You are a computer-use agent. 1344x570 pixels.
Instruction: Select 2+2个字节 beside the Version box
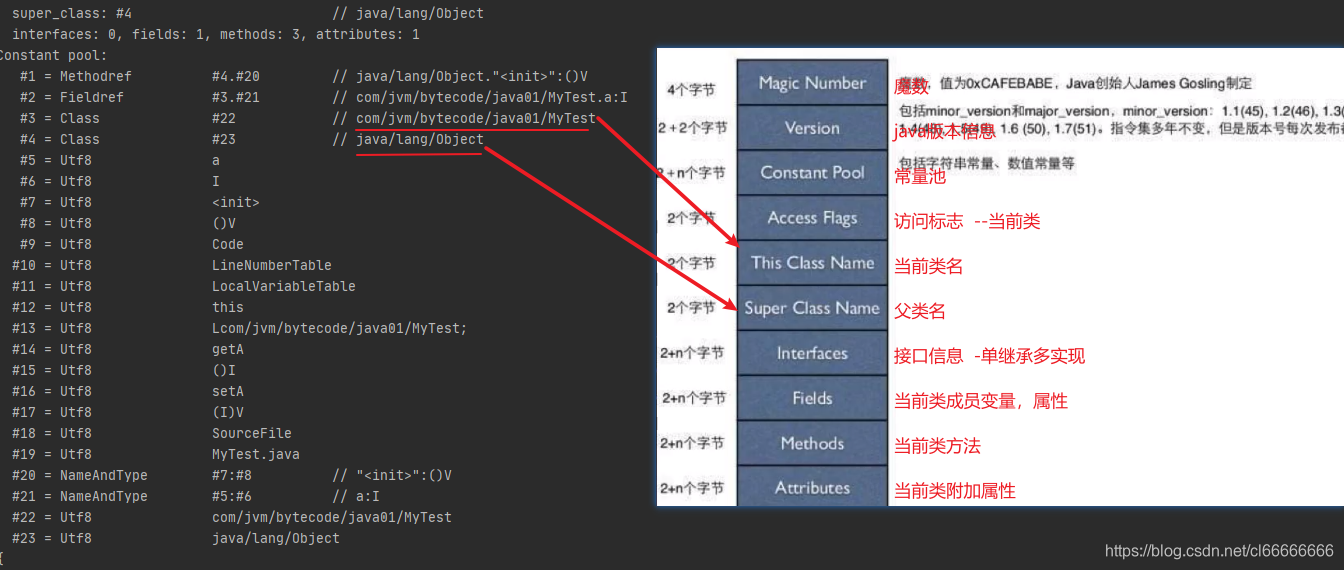pyautogui.click(x=692, y=129)
